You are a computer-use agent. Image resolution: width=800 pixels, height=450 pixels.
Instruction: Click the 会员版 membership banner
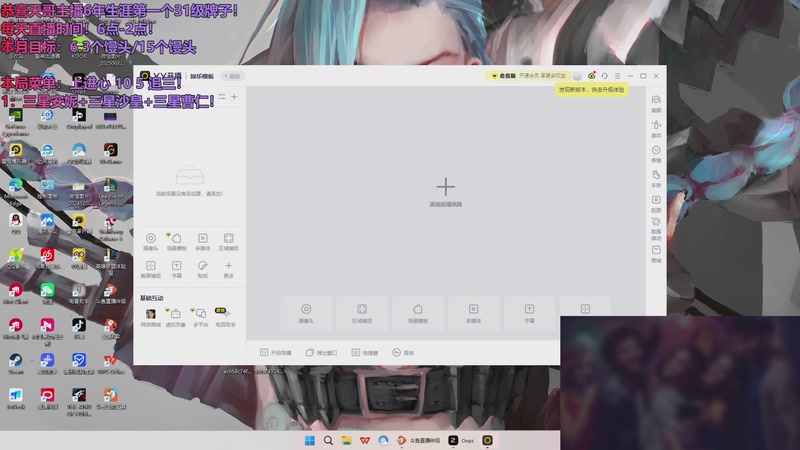coord(527,76)
